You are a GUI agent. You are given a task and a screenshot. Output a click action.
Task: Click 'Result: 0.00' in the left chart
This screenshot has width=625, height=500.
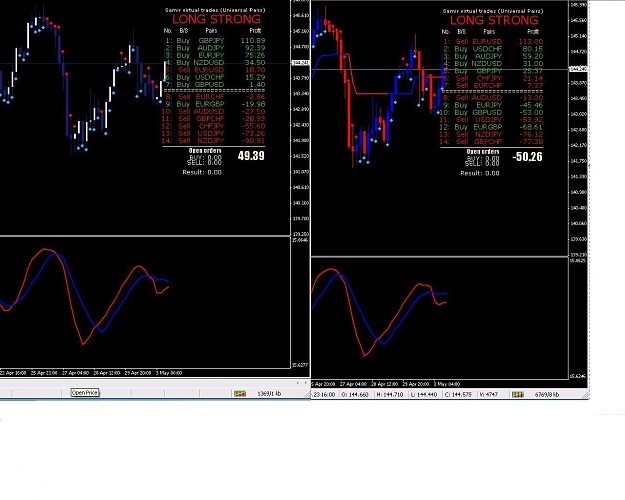(x=202, y=172)
